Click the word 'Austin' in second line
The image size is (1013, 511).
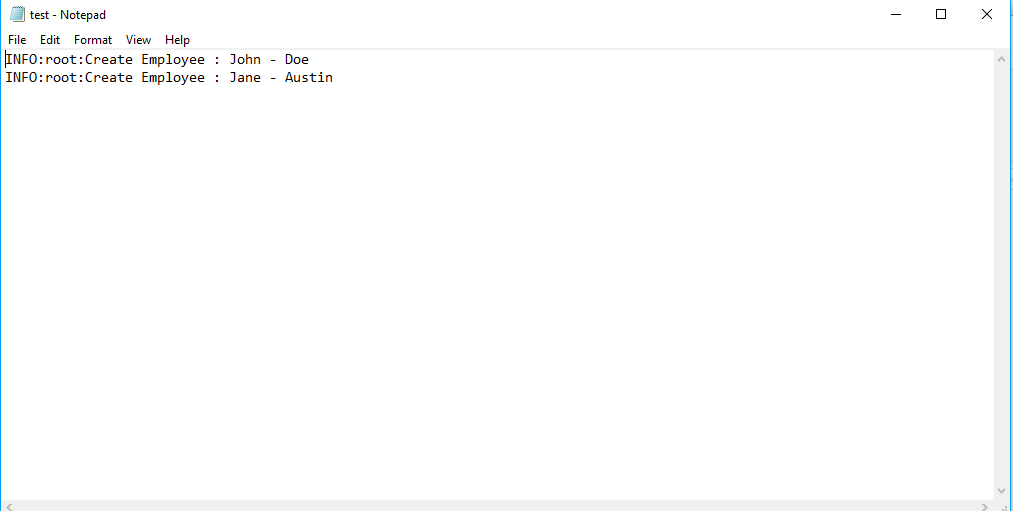click(x=309, y=78)
